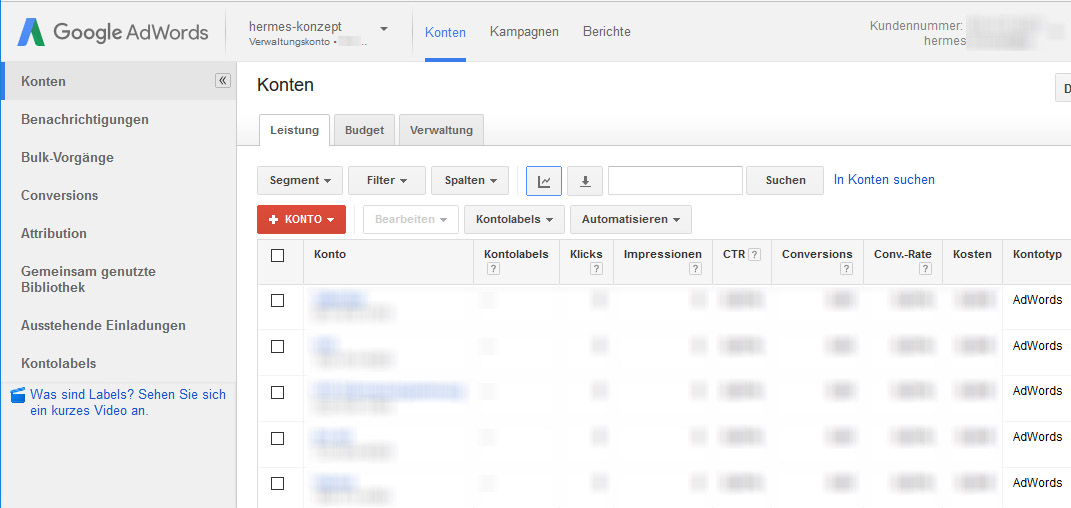Click the CTR help question mark
The width and height of the screenshot is (1071, 508).
click(754, 255)
